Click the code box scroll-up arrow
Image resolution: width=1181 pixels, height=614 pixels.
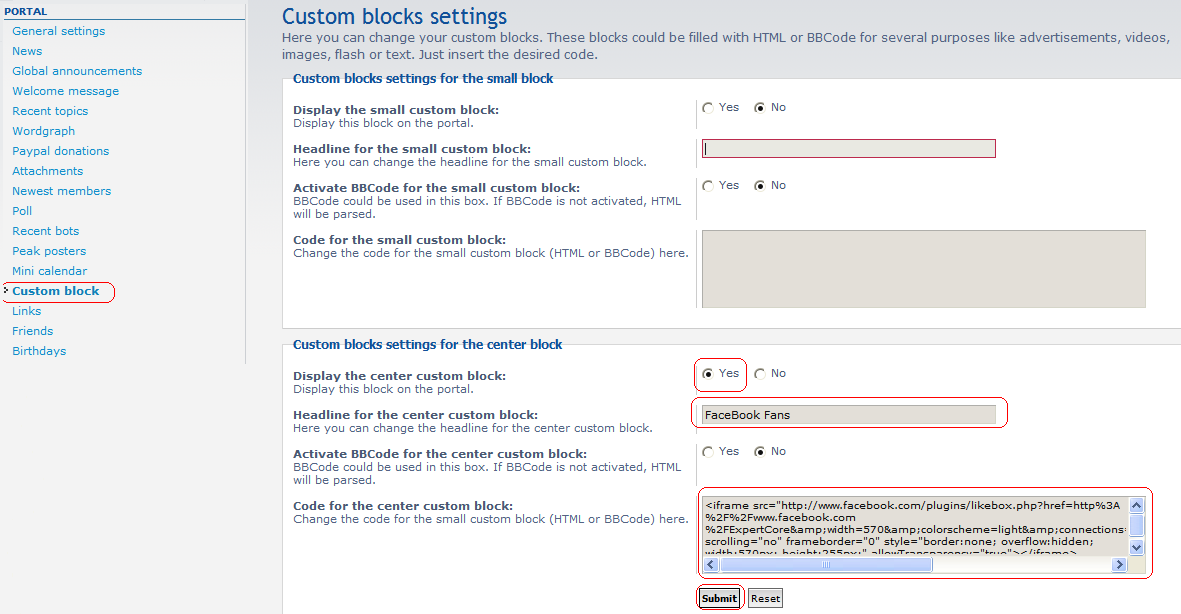(x=1136, y=505)
